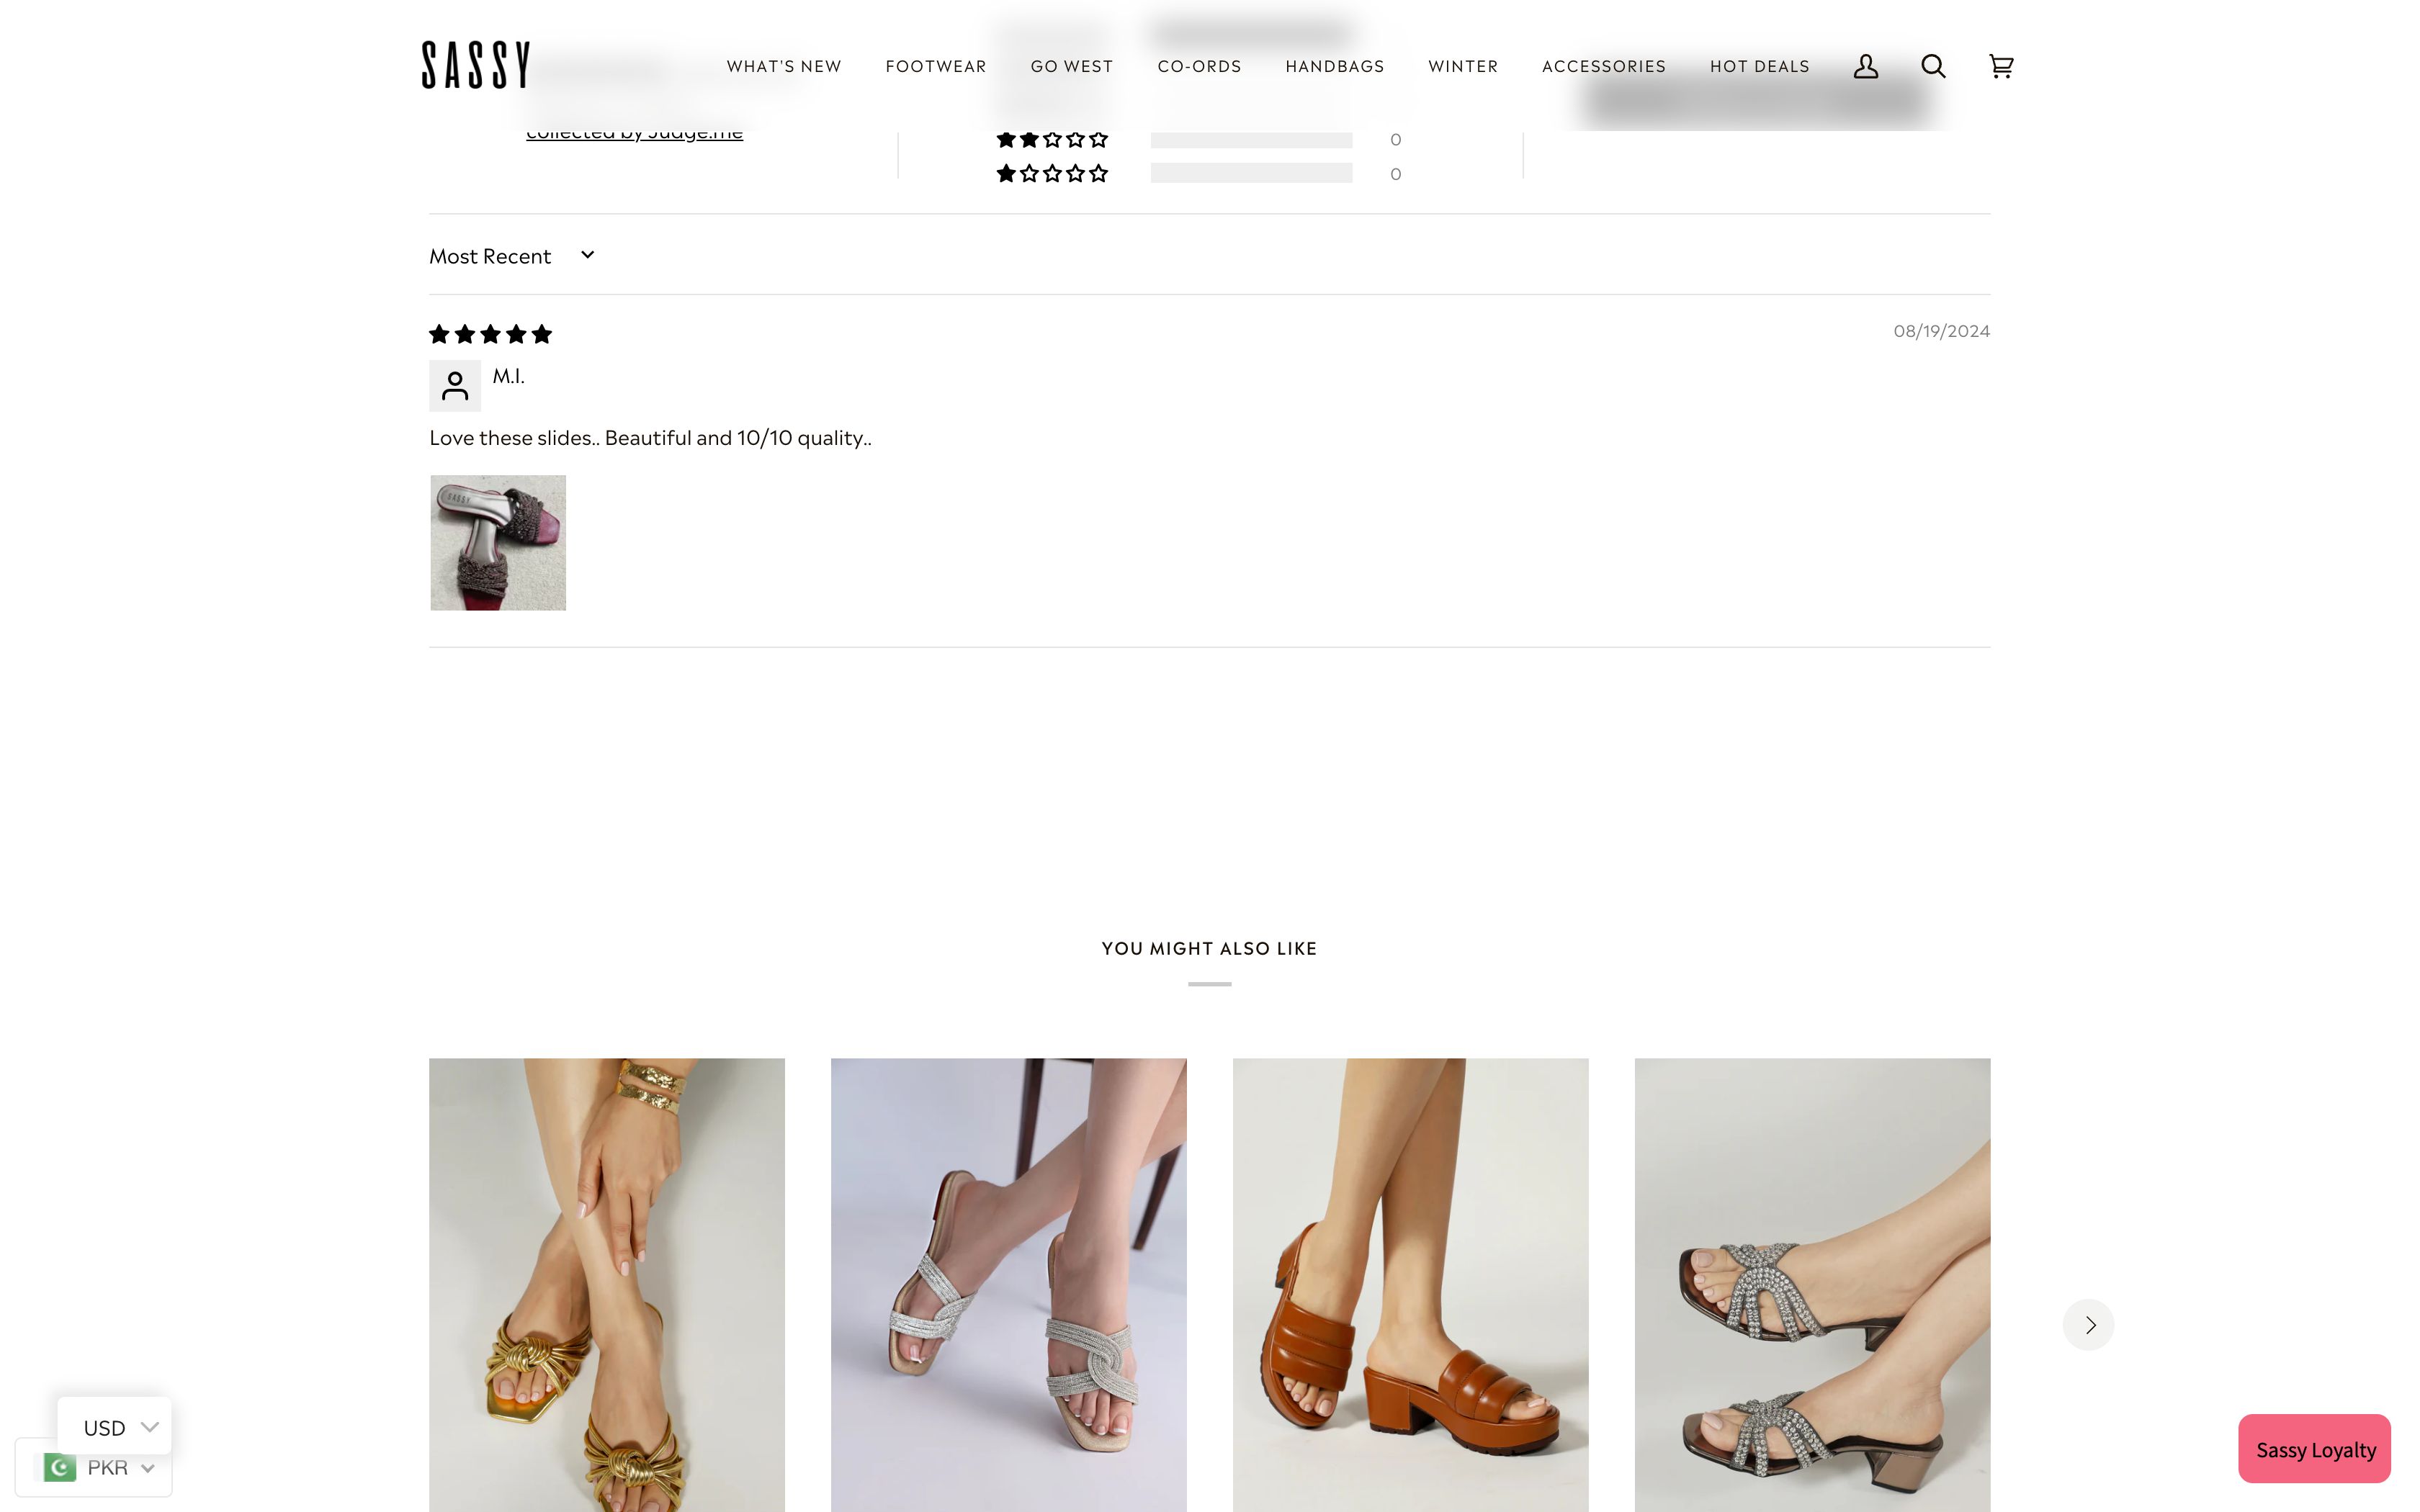
Task: Click the carousel next arrow
Action: 2088,1324
